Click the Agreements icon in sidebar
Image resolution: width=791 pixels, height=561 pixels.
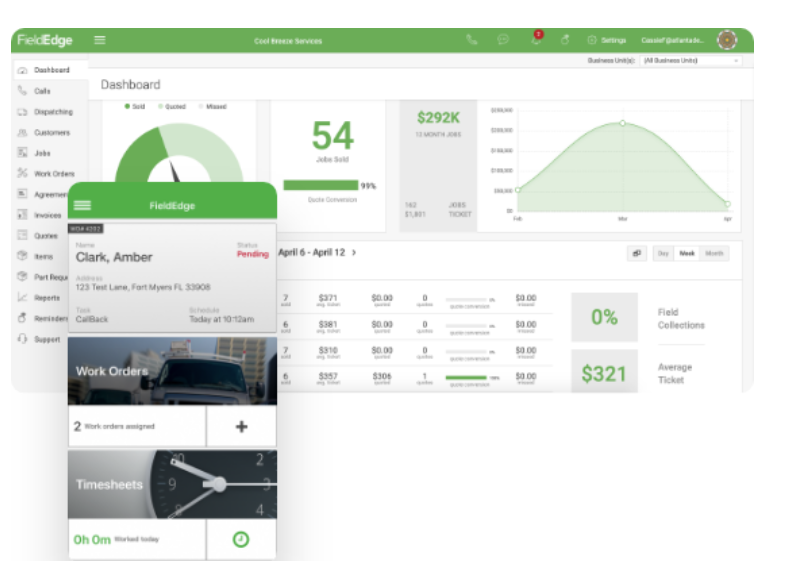click(22, 194)
